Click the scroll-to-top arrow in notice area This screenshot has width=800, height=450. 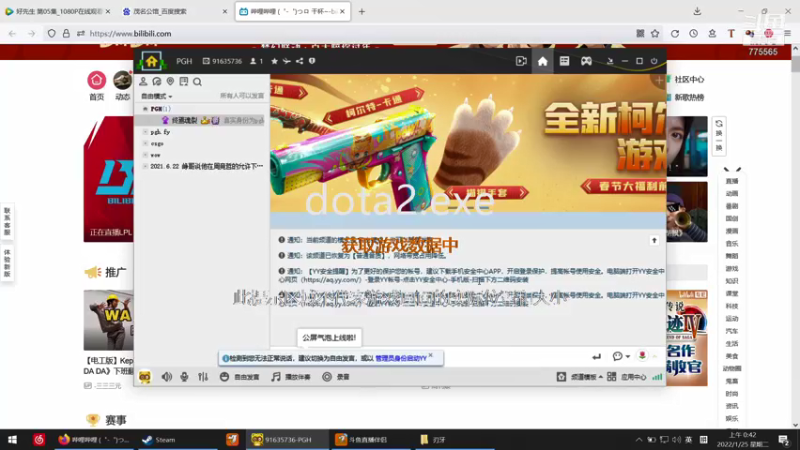coord(654,240)
